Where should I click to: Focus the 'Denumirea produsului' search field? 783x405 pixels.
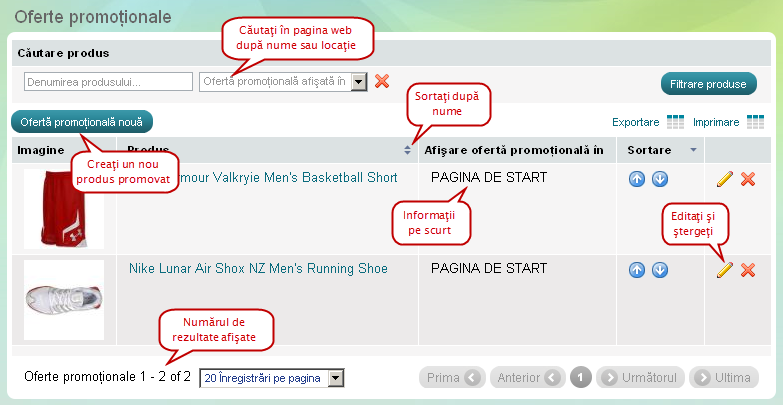coord(108,82)
